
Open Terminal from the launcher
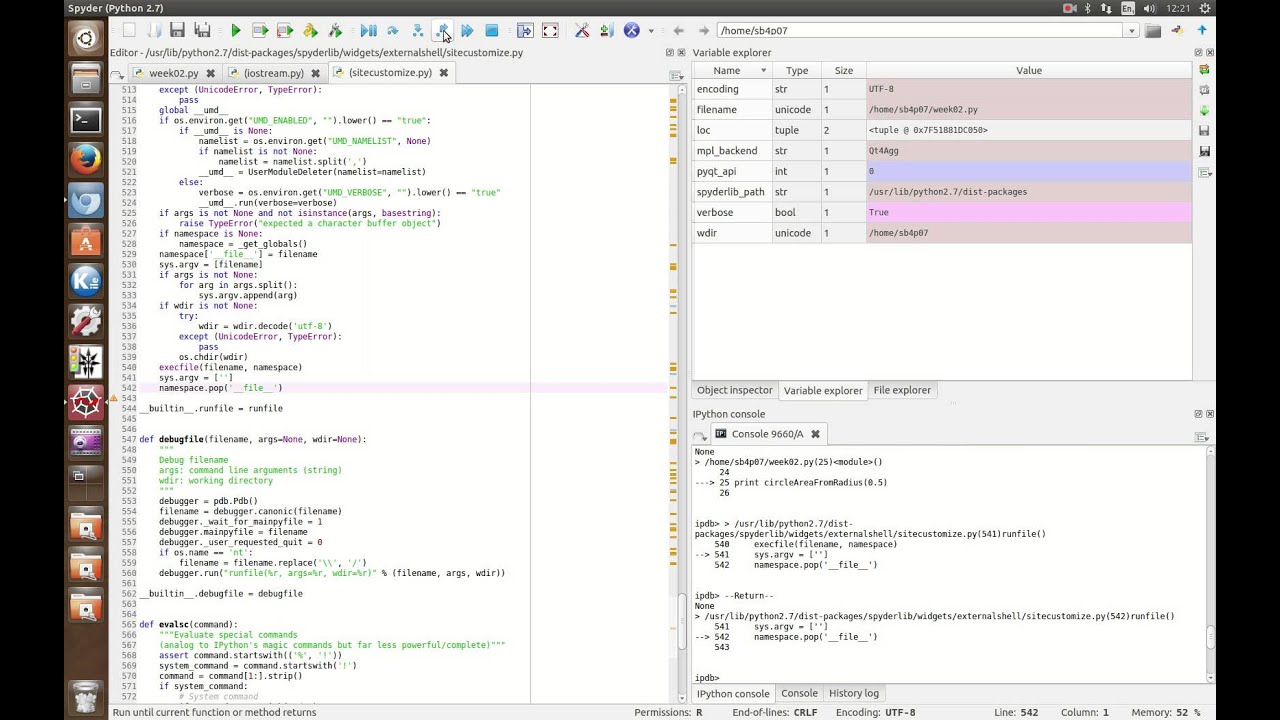point(86,119)
